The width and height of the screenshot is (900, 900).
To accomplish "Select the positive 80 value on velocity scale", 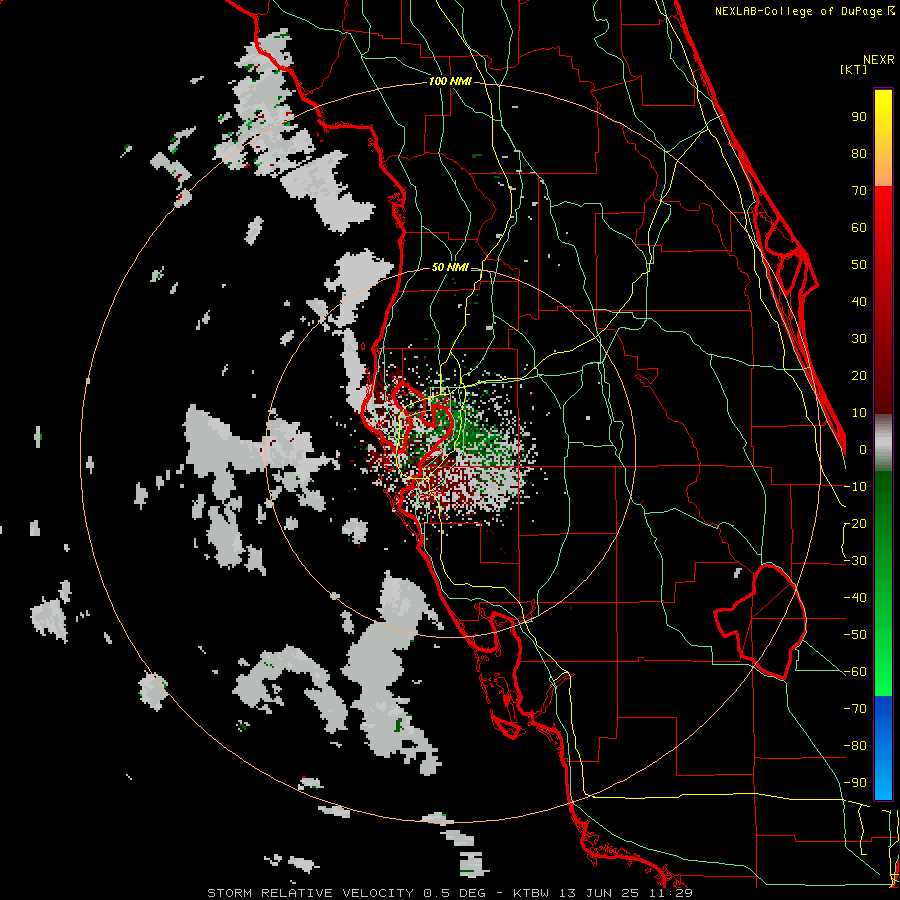I will 859,154.
